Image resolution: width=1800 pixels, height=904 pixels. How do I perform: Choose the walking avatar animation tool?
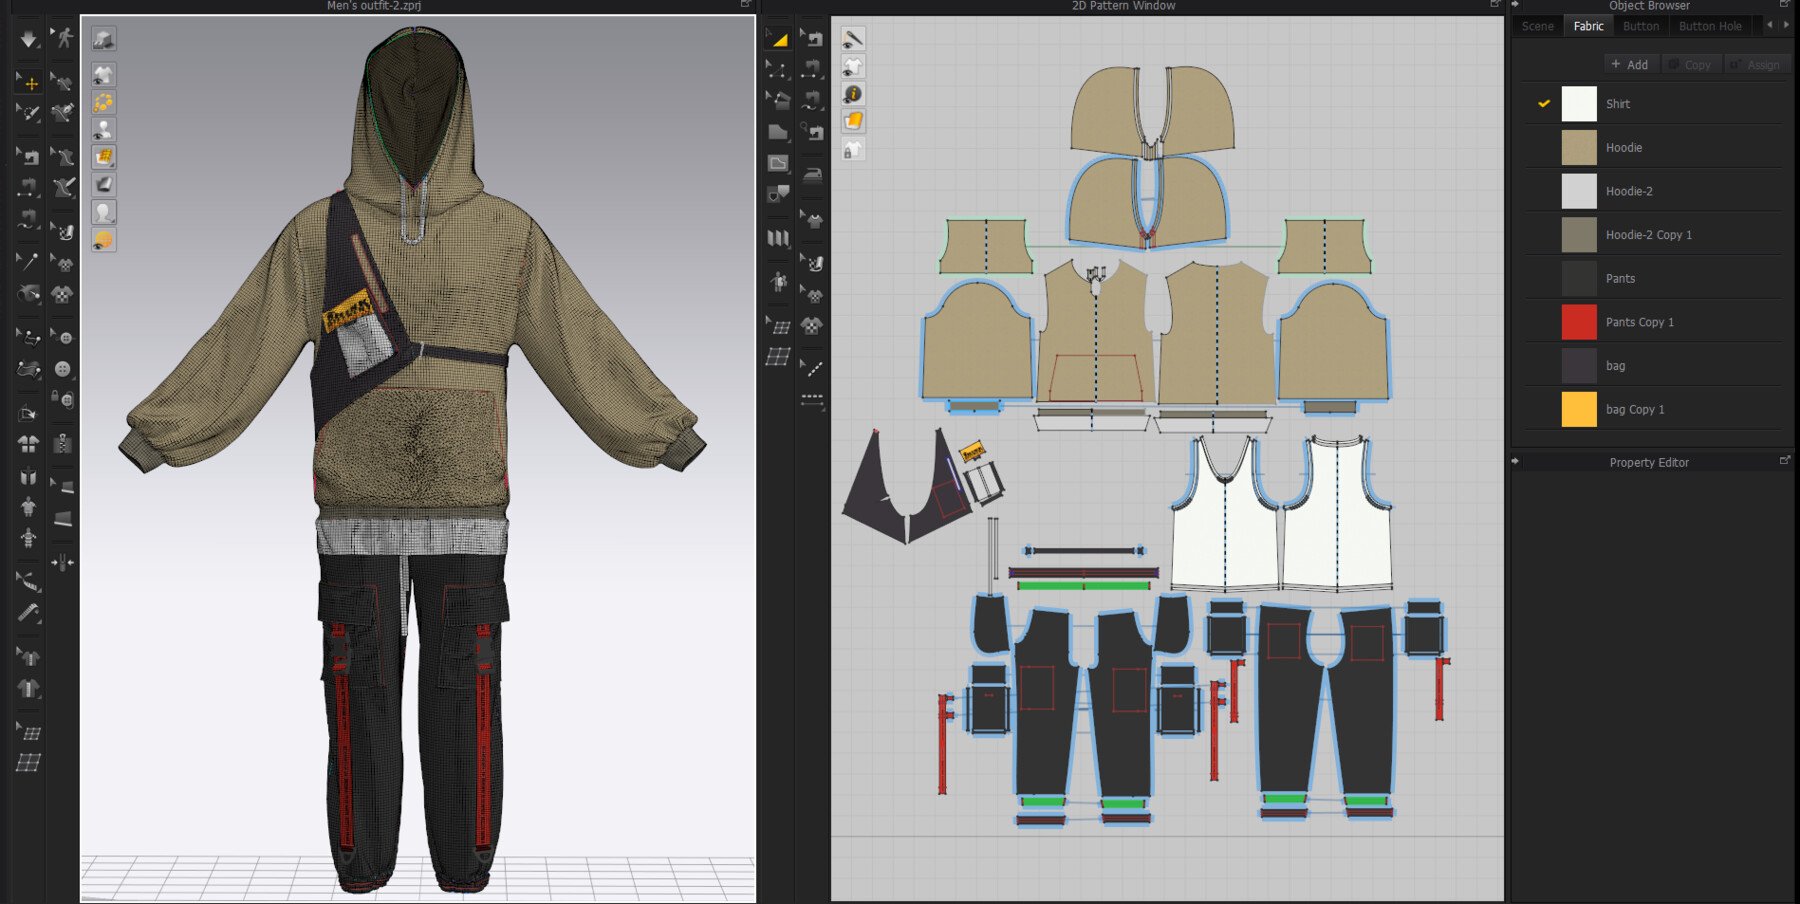tap(63, 39)
